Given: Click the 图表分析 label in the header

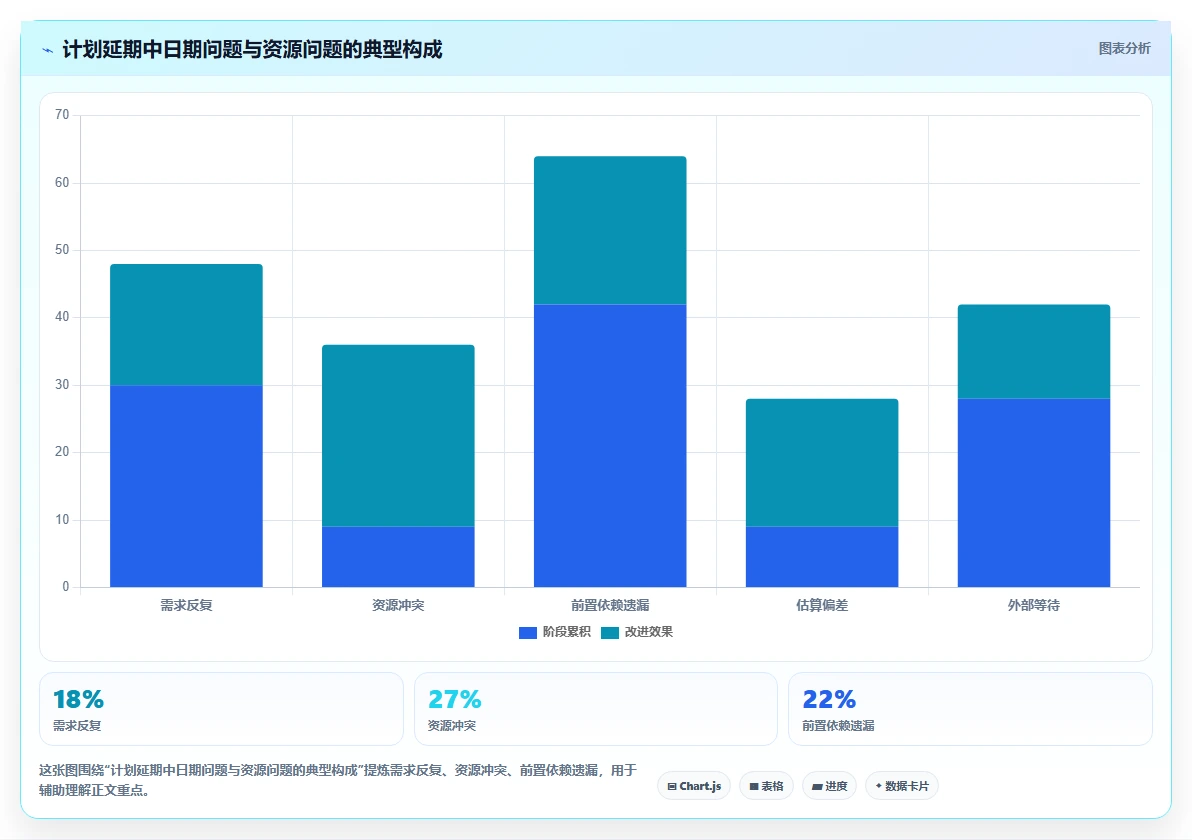Looking at the screenshot, I should (x=1124, y=49).
